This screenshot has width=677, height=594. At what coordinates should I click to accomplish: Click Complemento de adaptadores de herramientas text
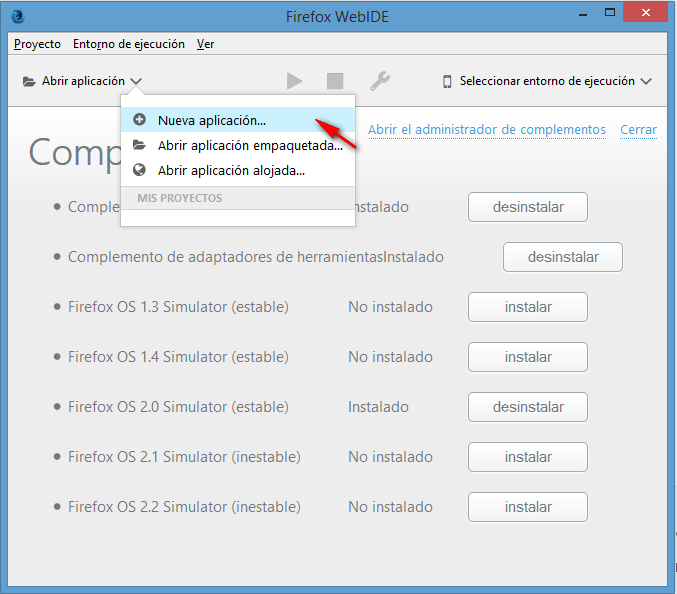pyautogui.click(x=225, y=257)
